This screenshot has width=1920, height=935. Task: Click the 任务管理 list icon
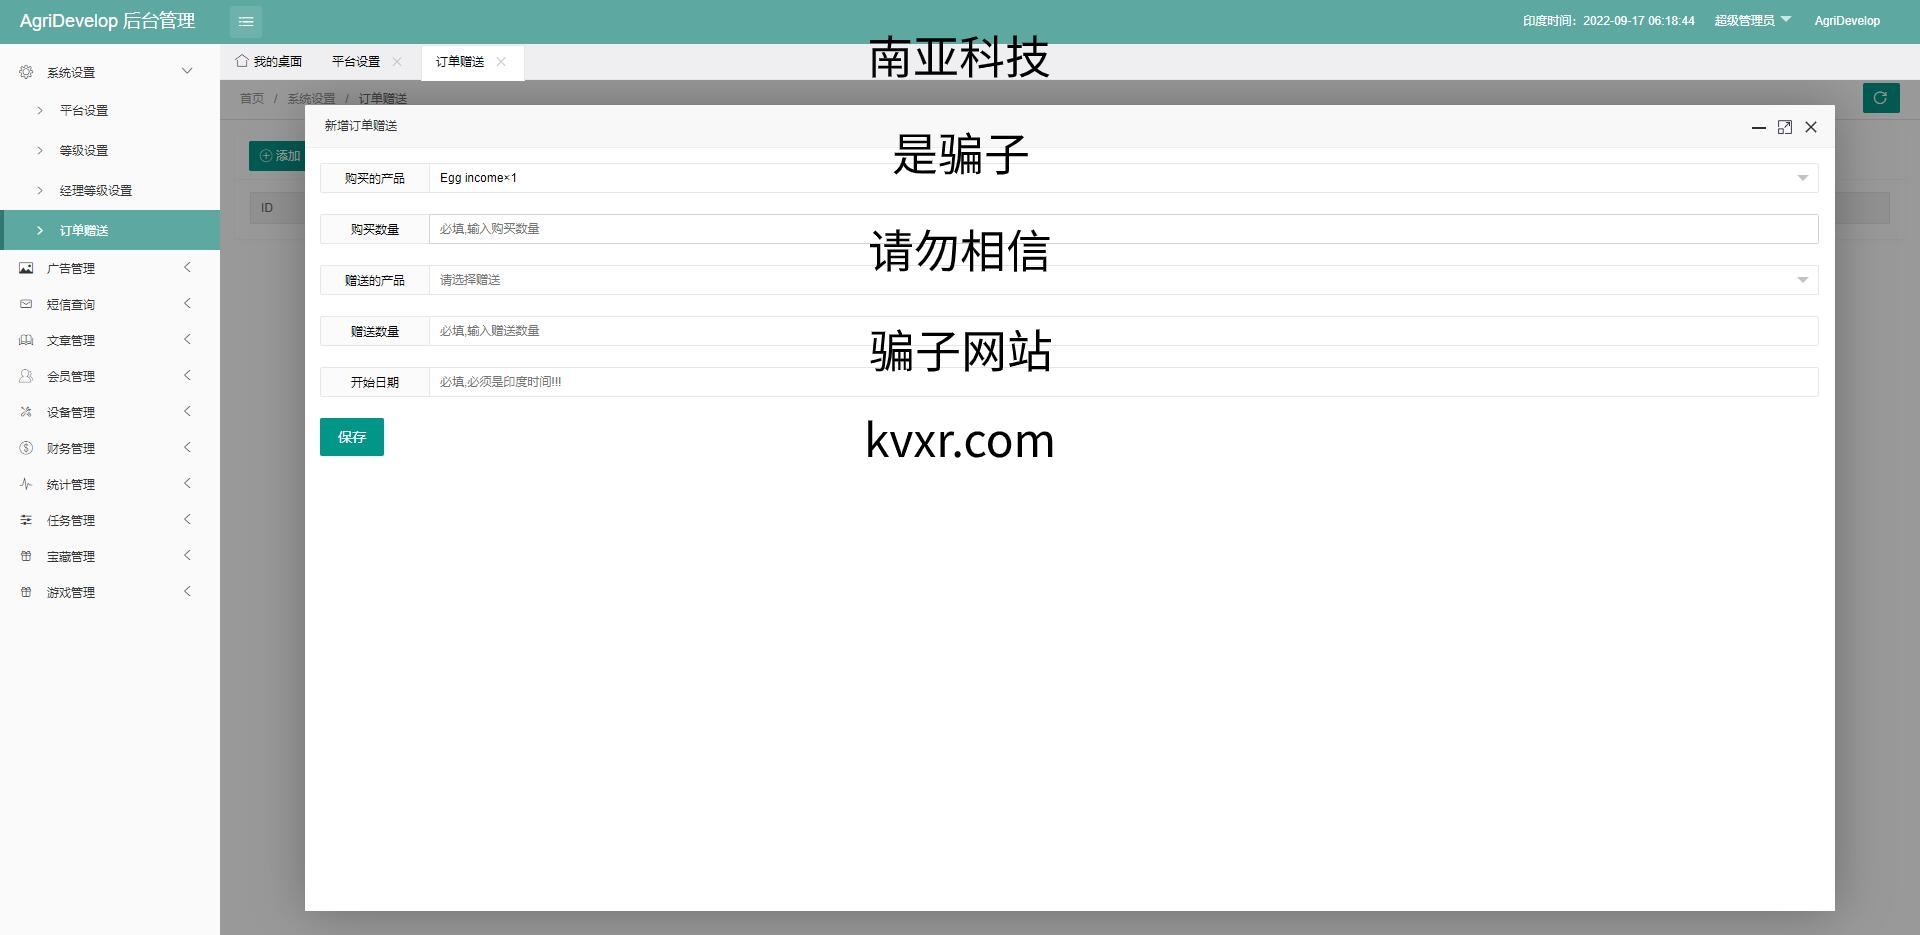(26, 520)
